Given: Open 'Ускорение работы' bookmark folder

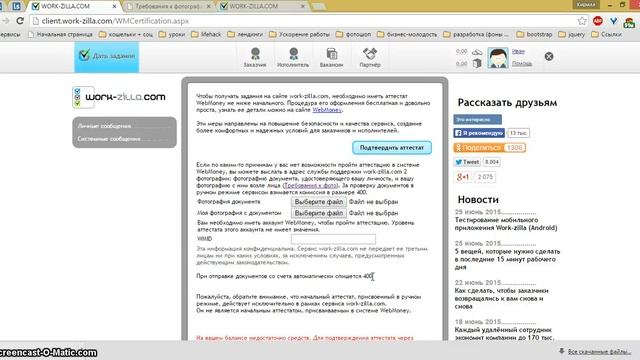Looking at the screenshot, I should tap(299, 34).
